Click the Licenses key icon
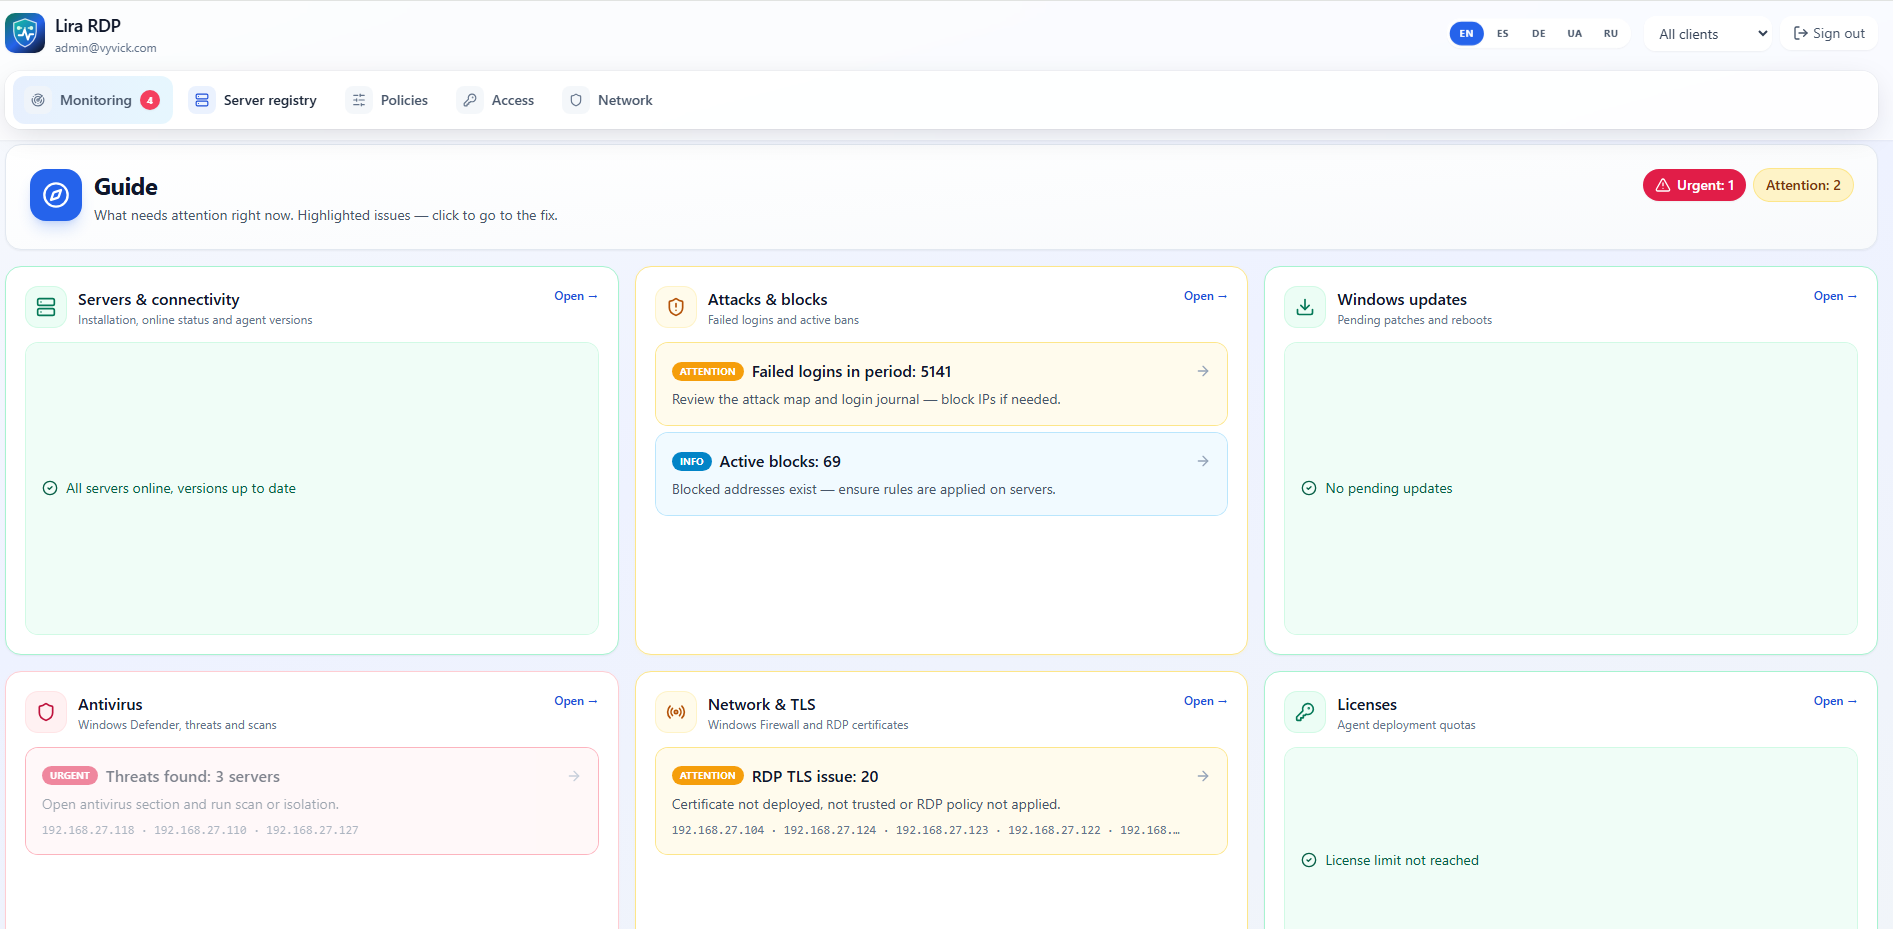Viewport: 1893px width, 929px height. (x=1305, y=712)
